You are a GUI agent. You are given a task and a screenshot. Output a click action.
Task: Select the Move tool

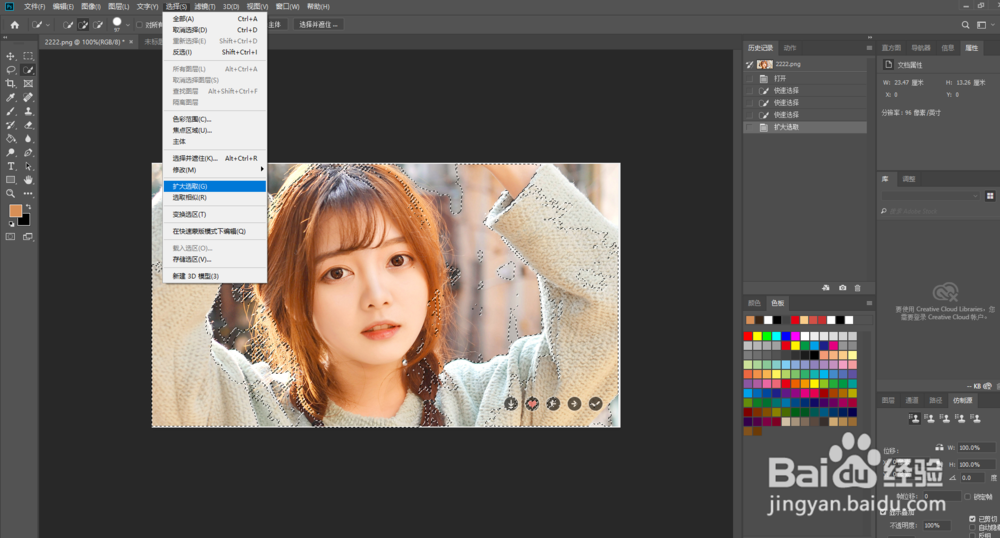coord(11,56)
